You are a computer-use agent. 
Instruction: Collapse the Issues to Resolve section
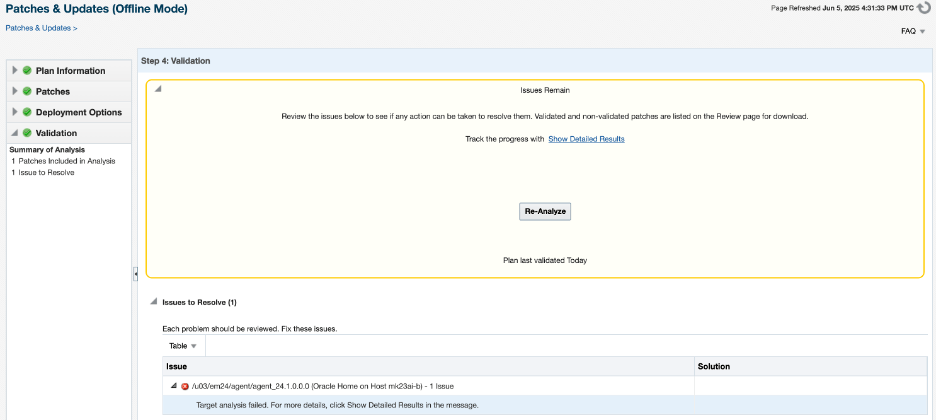pos(153,301)
